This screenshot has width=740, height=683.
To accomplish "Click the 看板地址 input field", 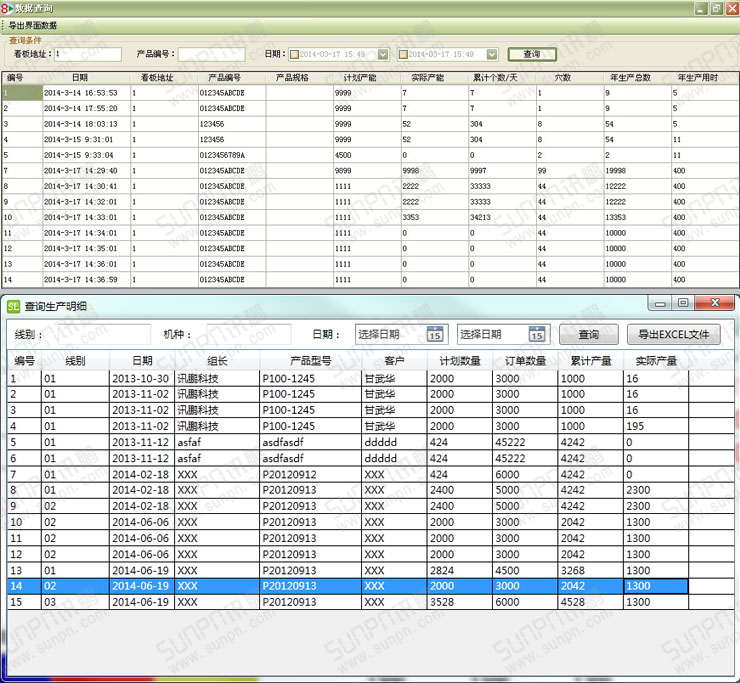I will 88,54.
